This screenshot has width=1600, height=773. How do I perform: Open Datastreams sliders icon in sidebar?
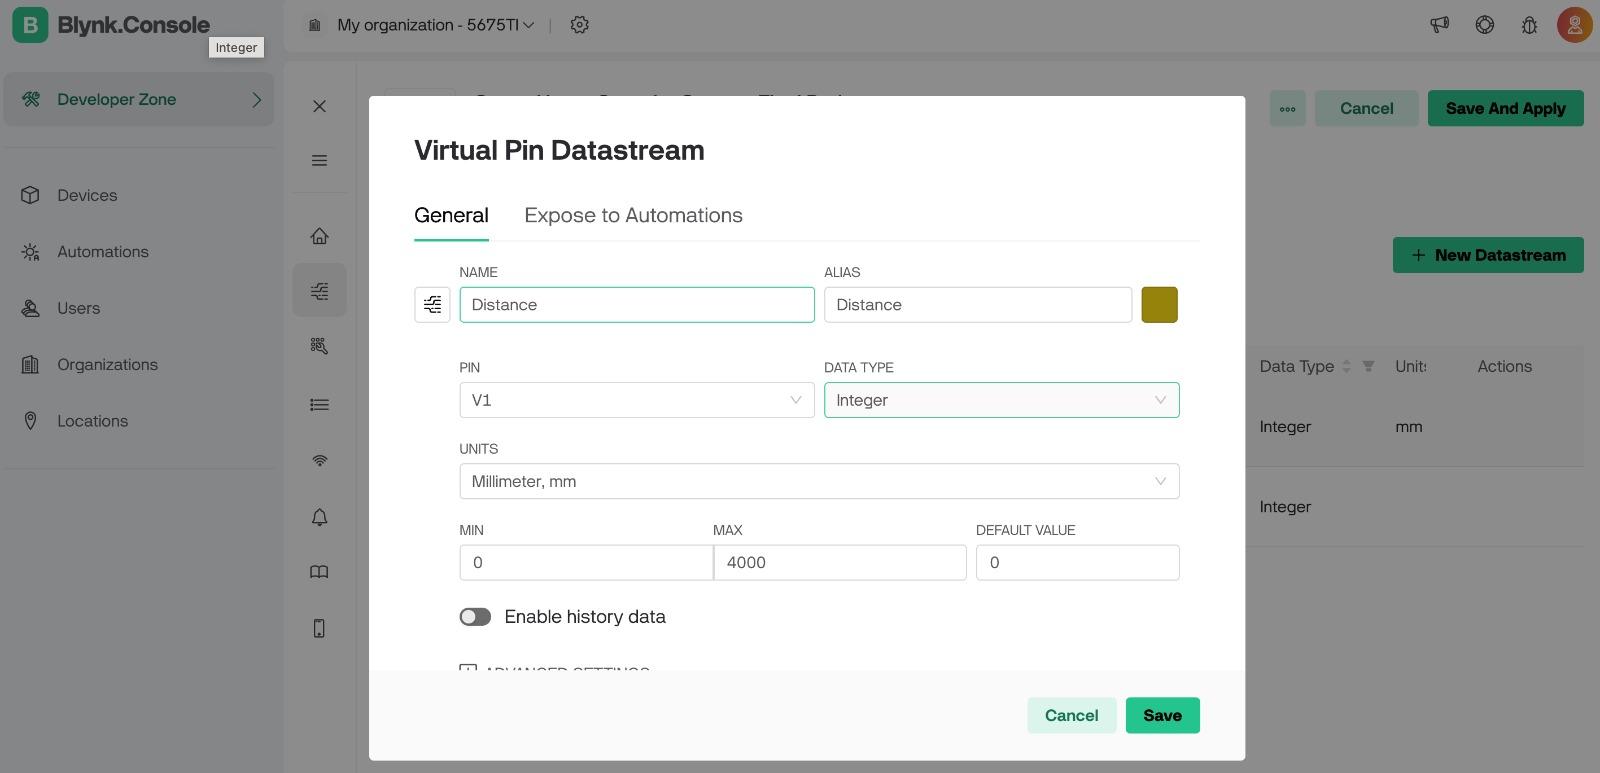(319, 290)
